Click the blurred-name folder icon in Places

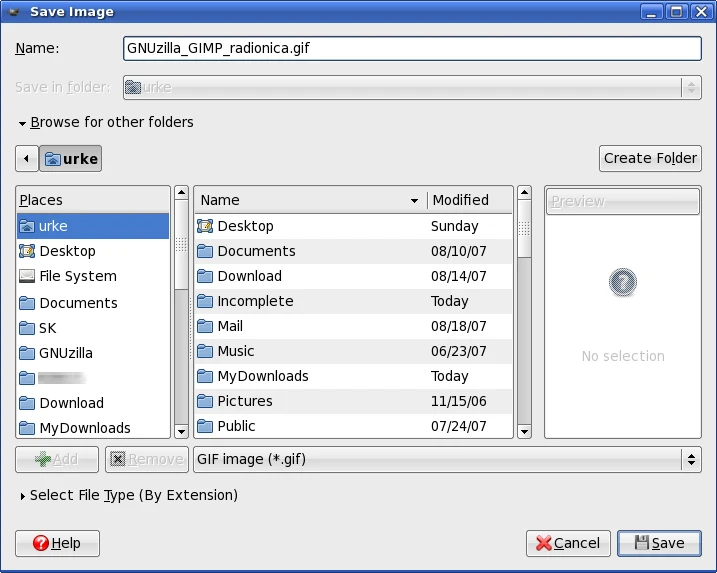[27, 378]
